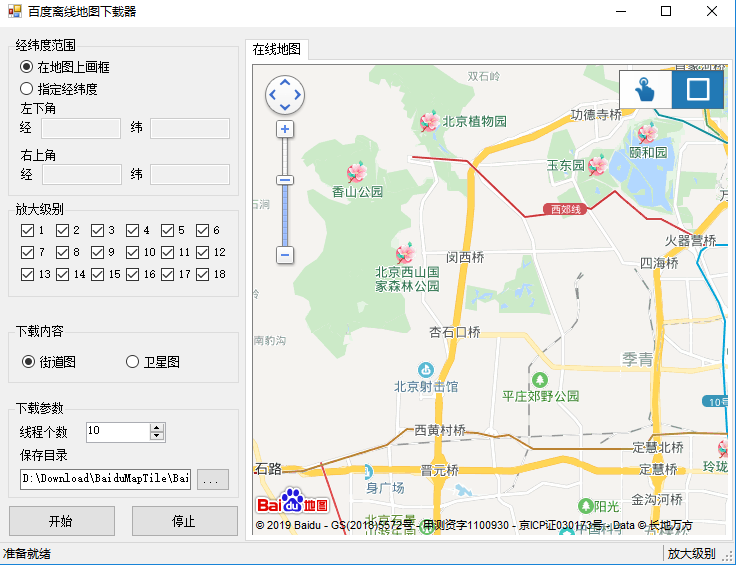Toggle zoom level 18 checkbox
This screenshot has height=565, width=736.
pos(203,275)
